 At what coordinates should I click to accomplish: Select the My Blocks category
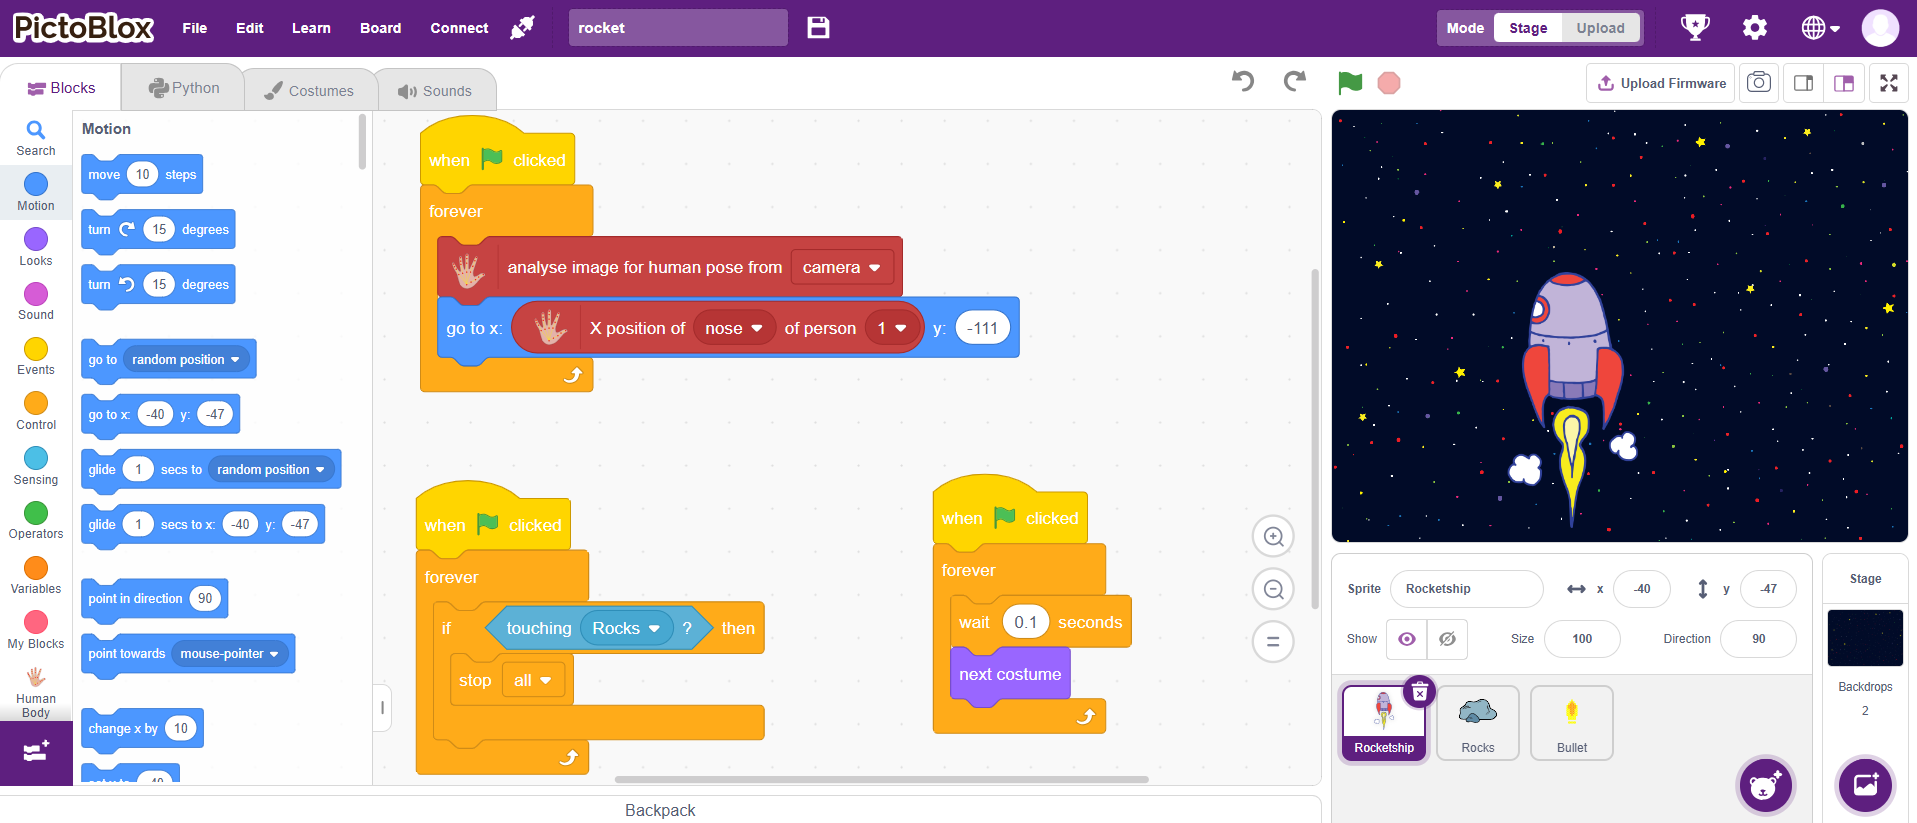(x=36, y=630)
